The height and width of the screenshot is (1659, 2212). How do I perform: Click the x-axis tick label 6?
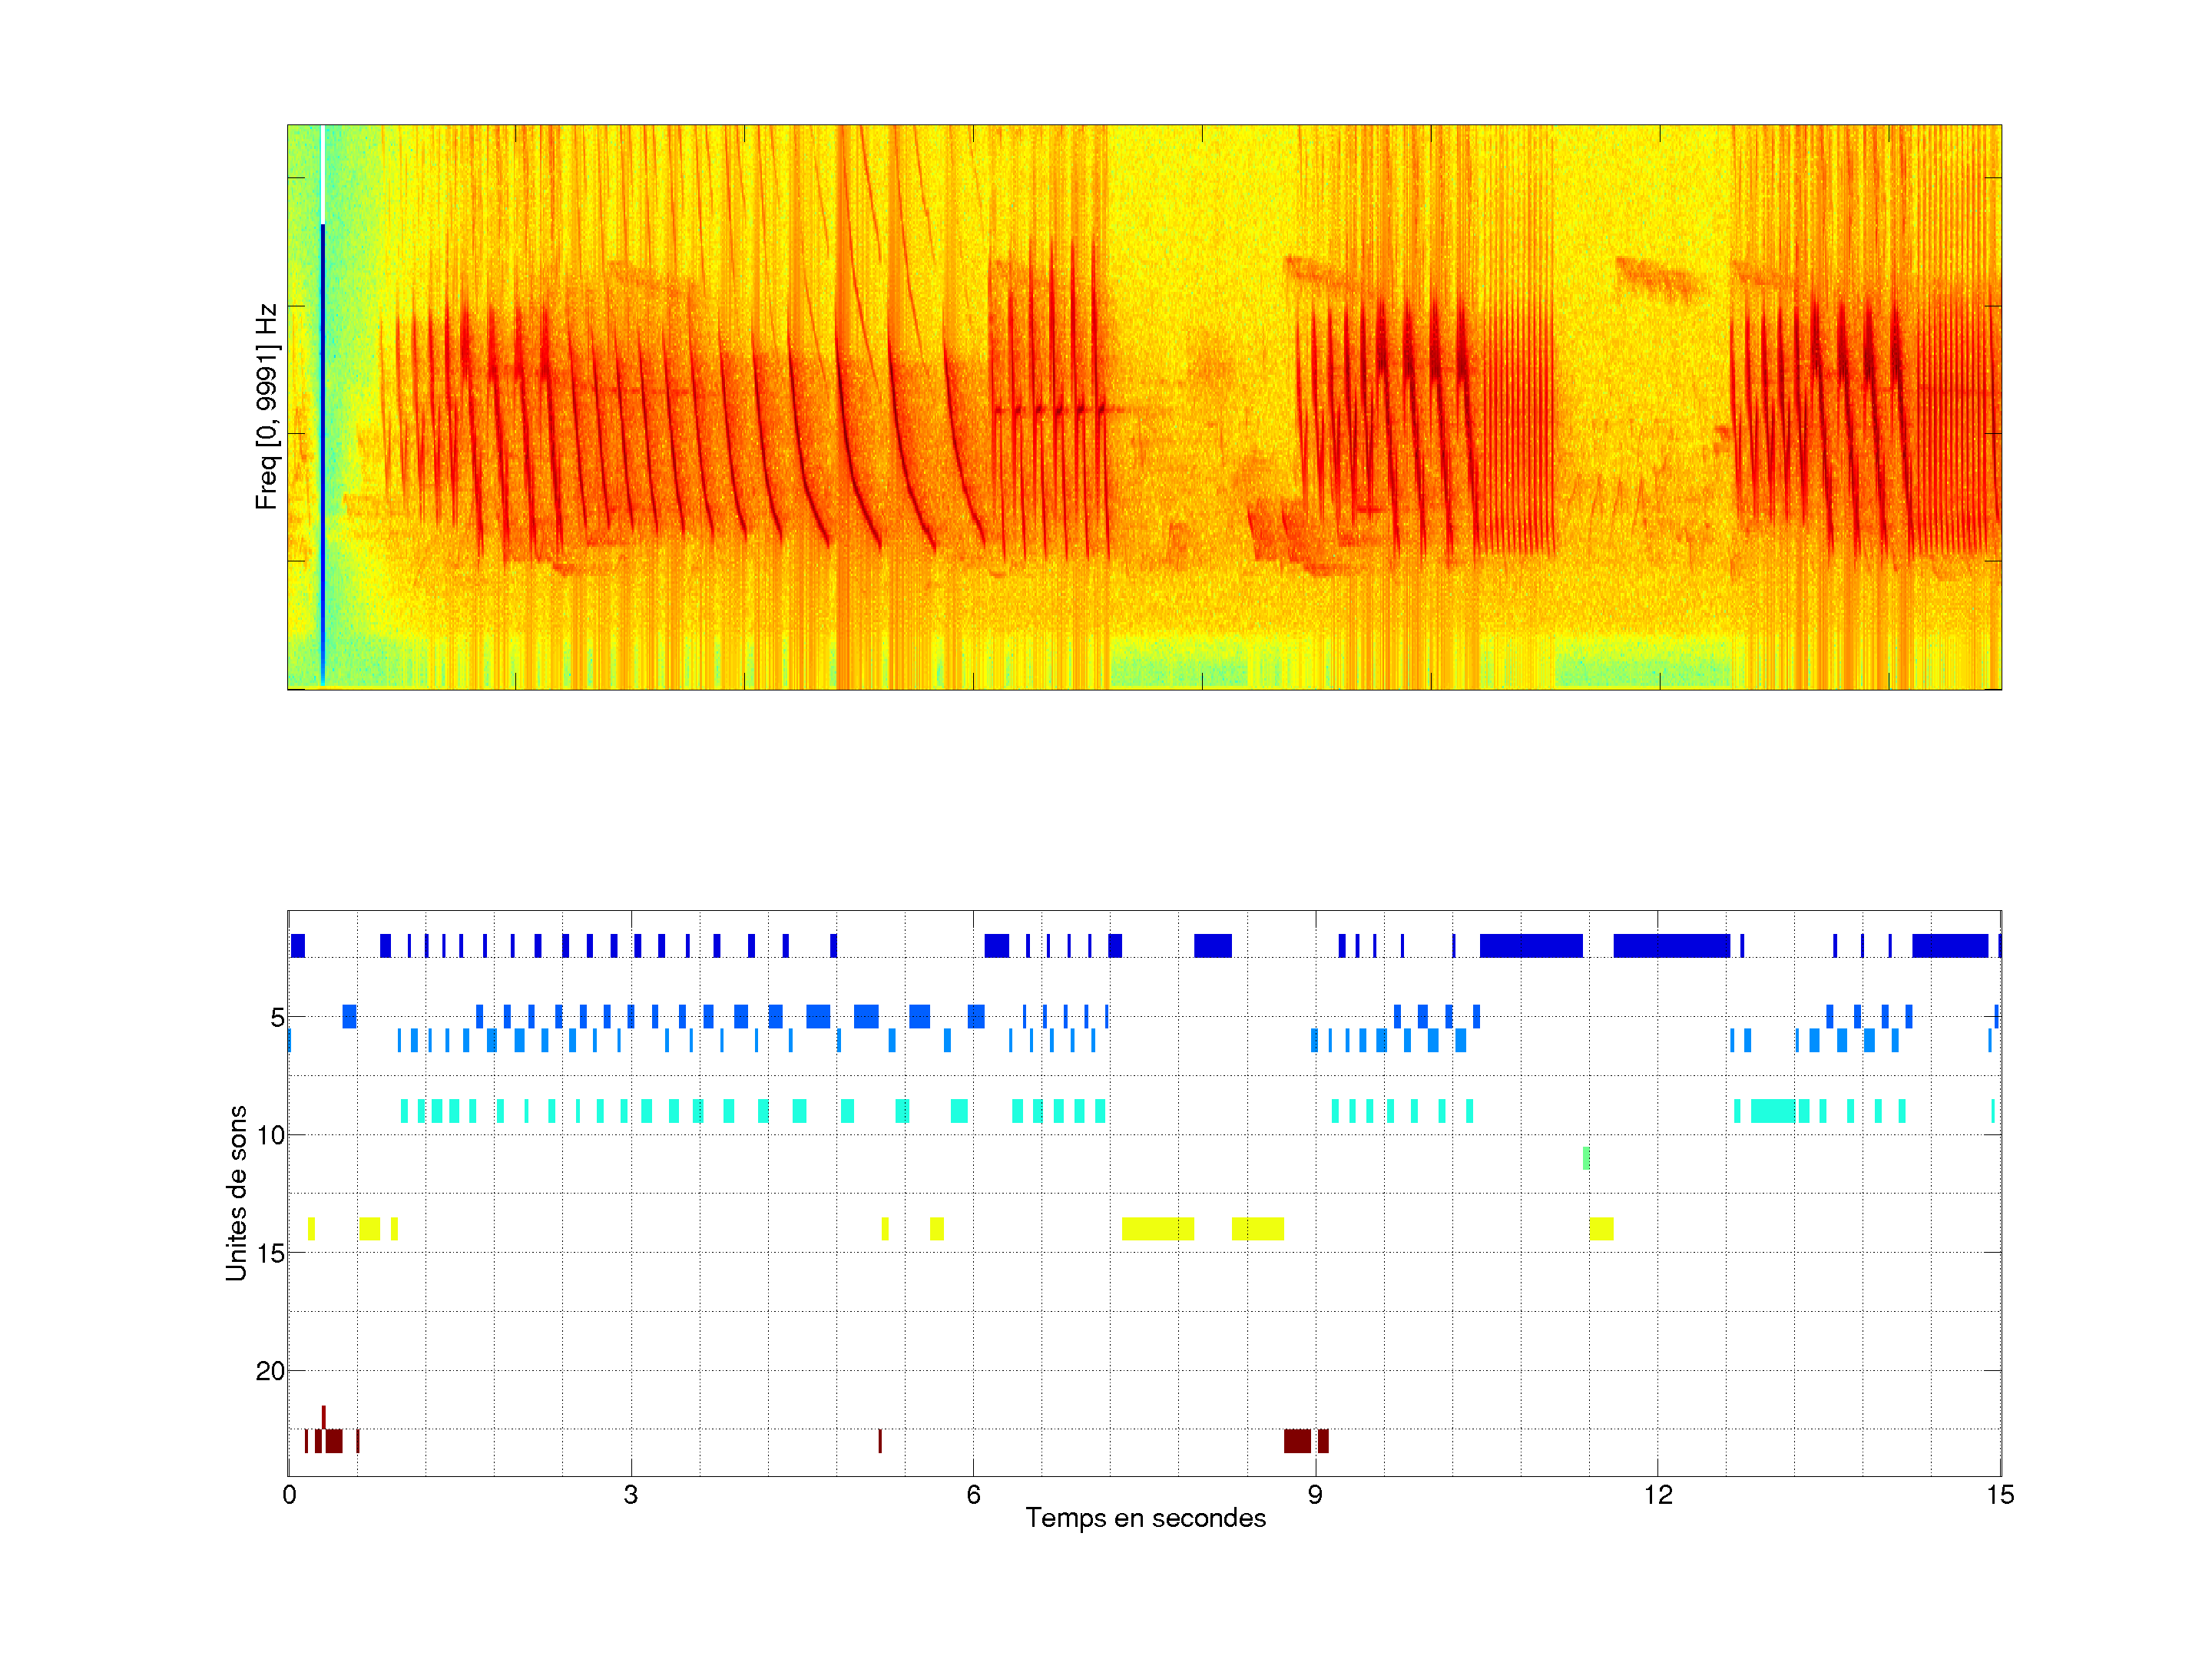click(x=973, y=1494)
